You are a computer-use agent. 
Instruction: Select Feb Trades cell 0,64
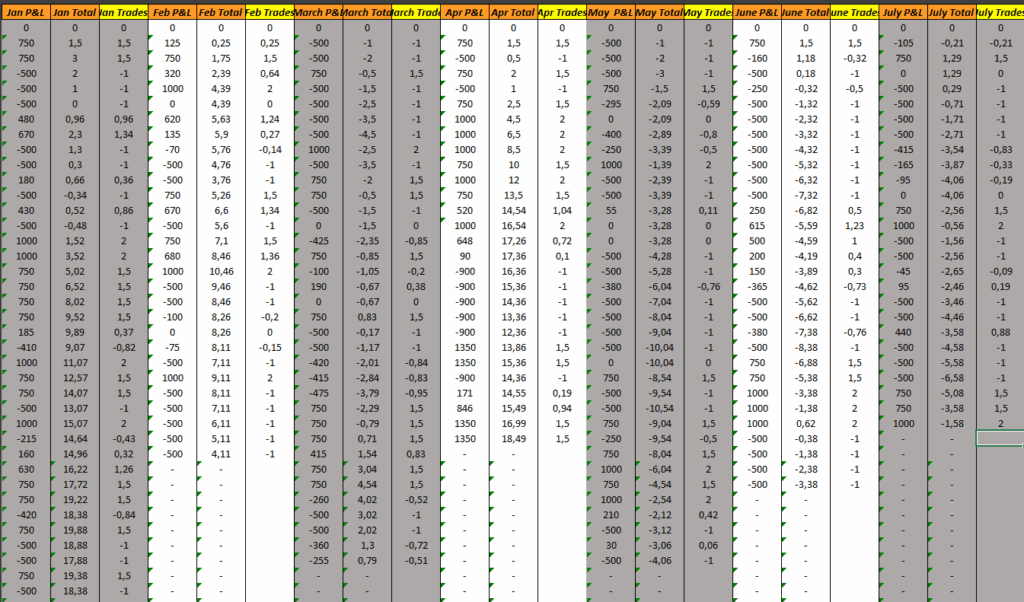coord(270,74)
